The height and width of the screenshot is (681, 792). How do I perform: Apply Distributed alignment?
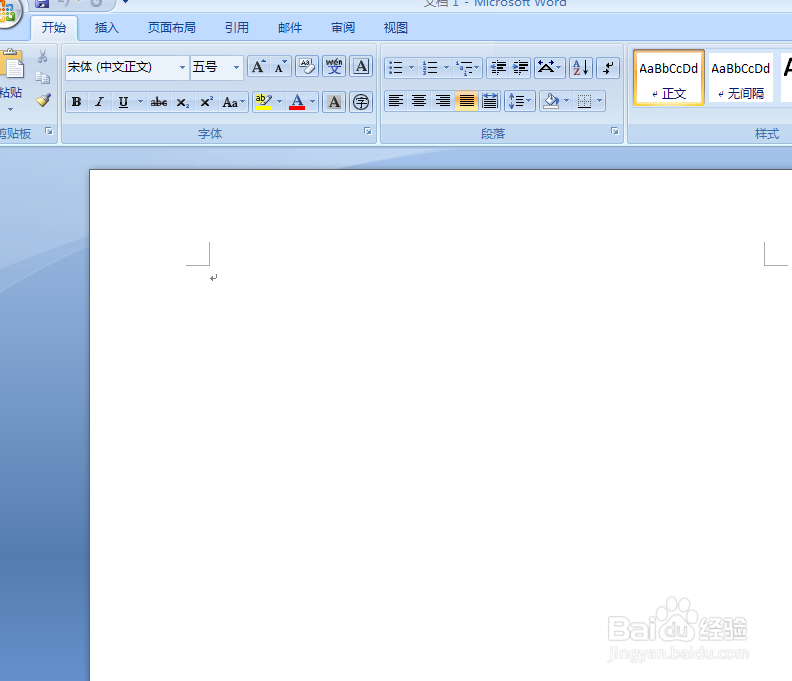[490, 101]
